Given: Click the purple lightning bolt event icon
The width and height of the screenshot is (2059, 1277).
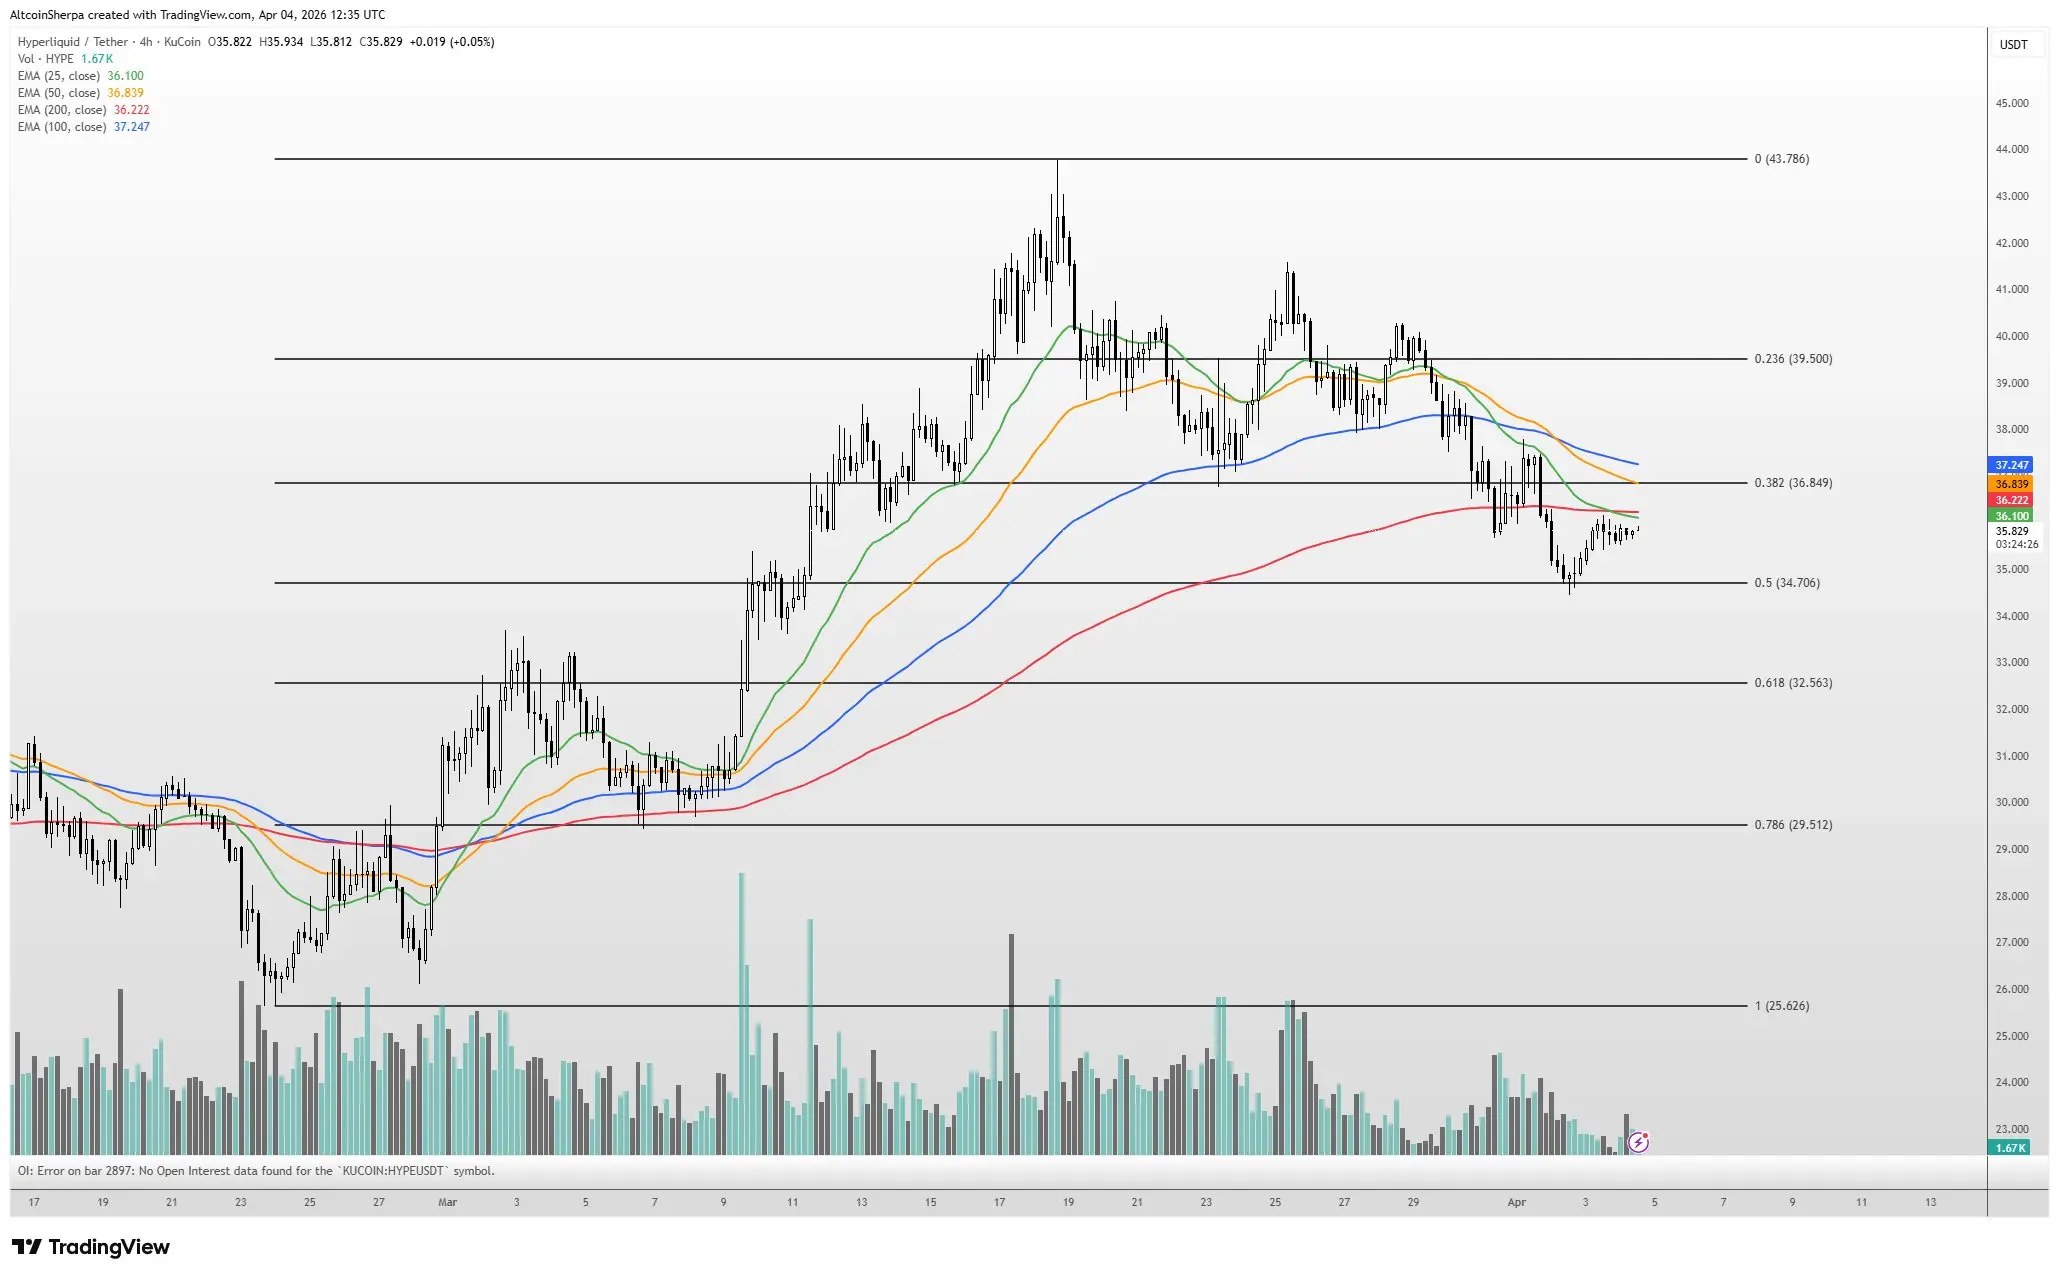Looking at the screenshot, I should point(1638,1142).
